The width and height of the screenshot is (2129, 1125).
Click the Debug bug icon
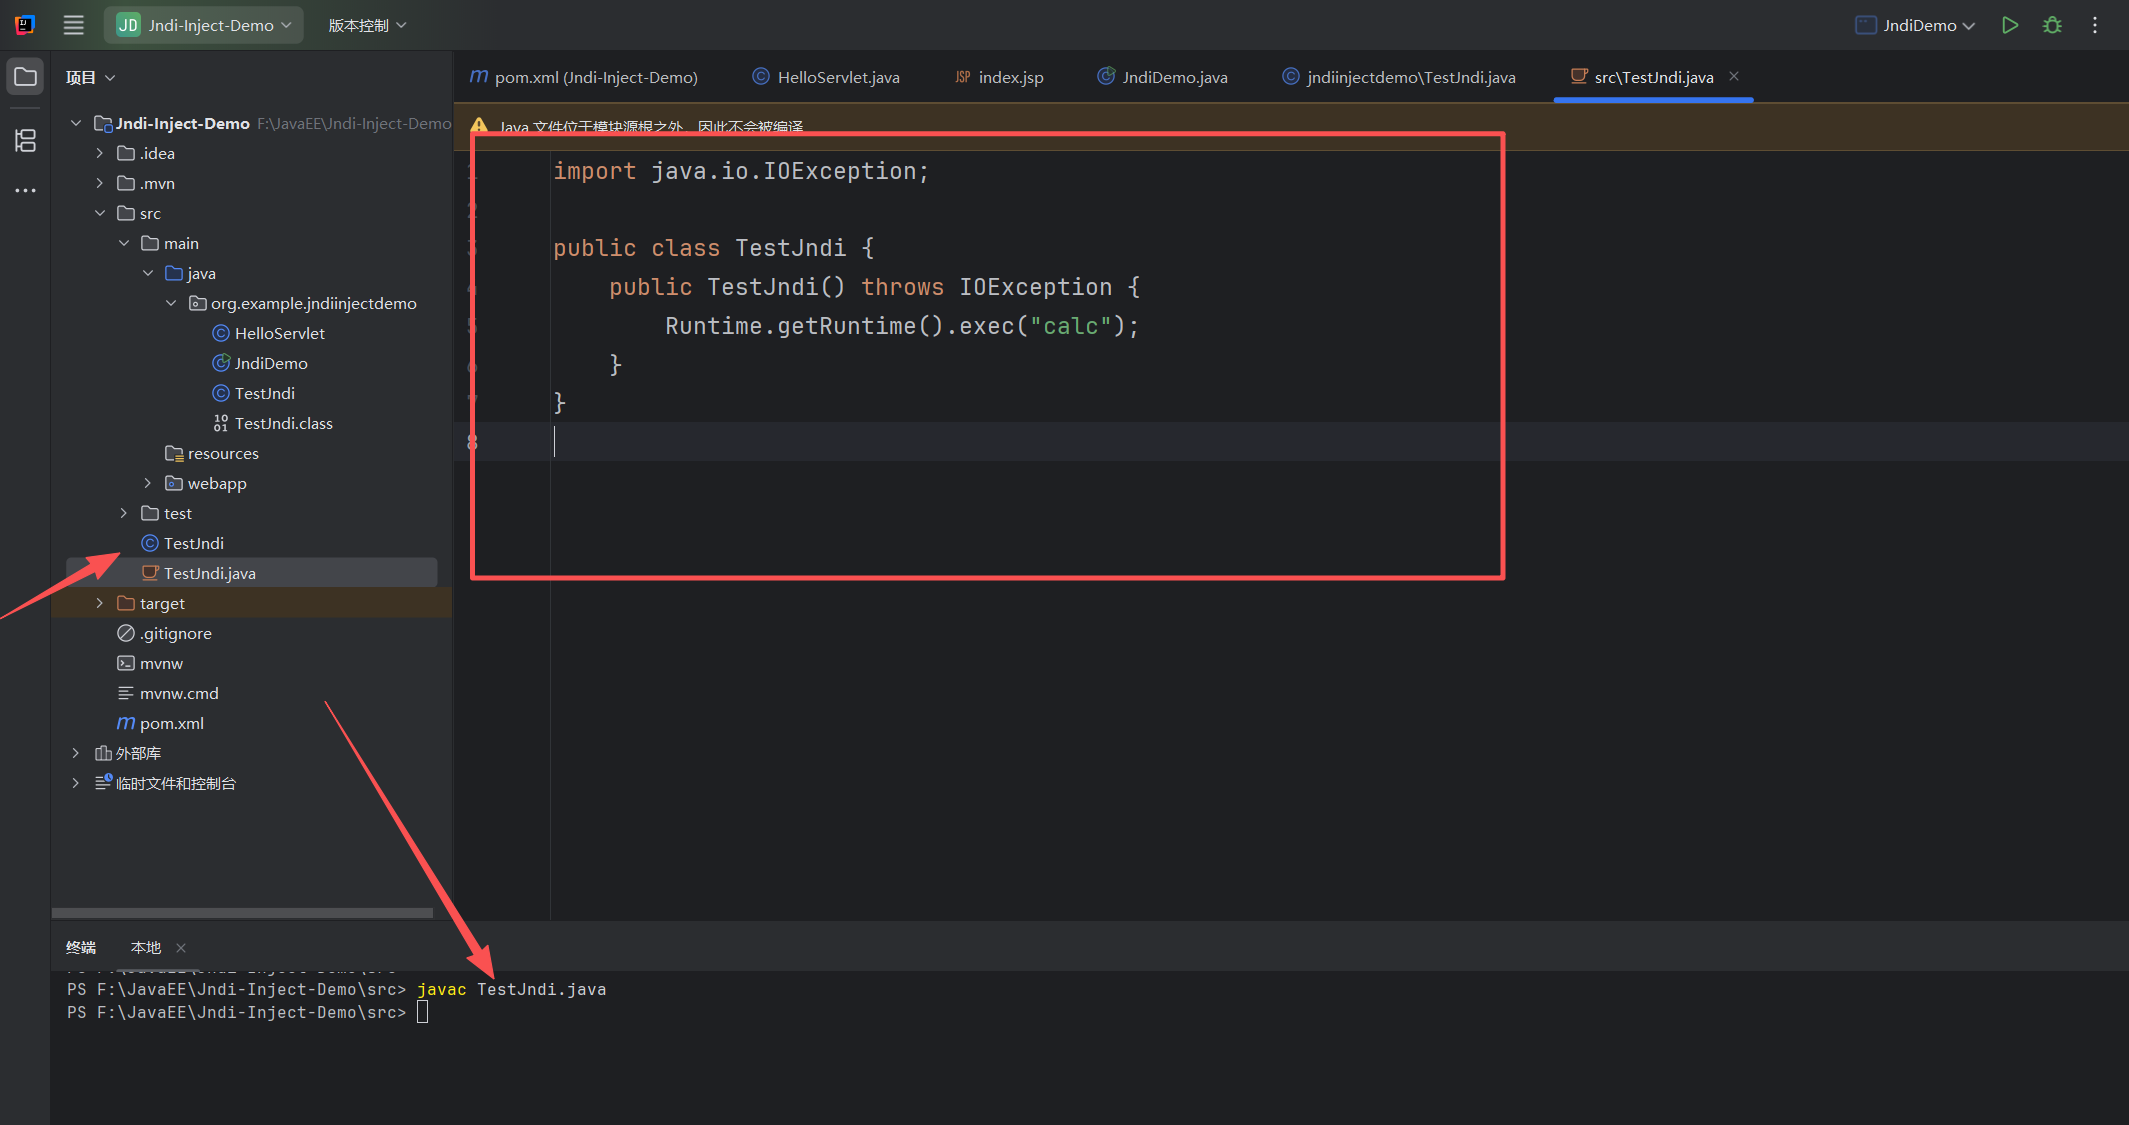click(x=2052, y=25)
